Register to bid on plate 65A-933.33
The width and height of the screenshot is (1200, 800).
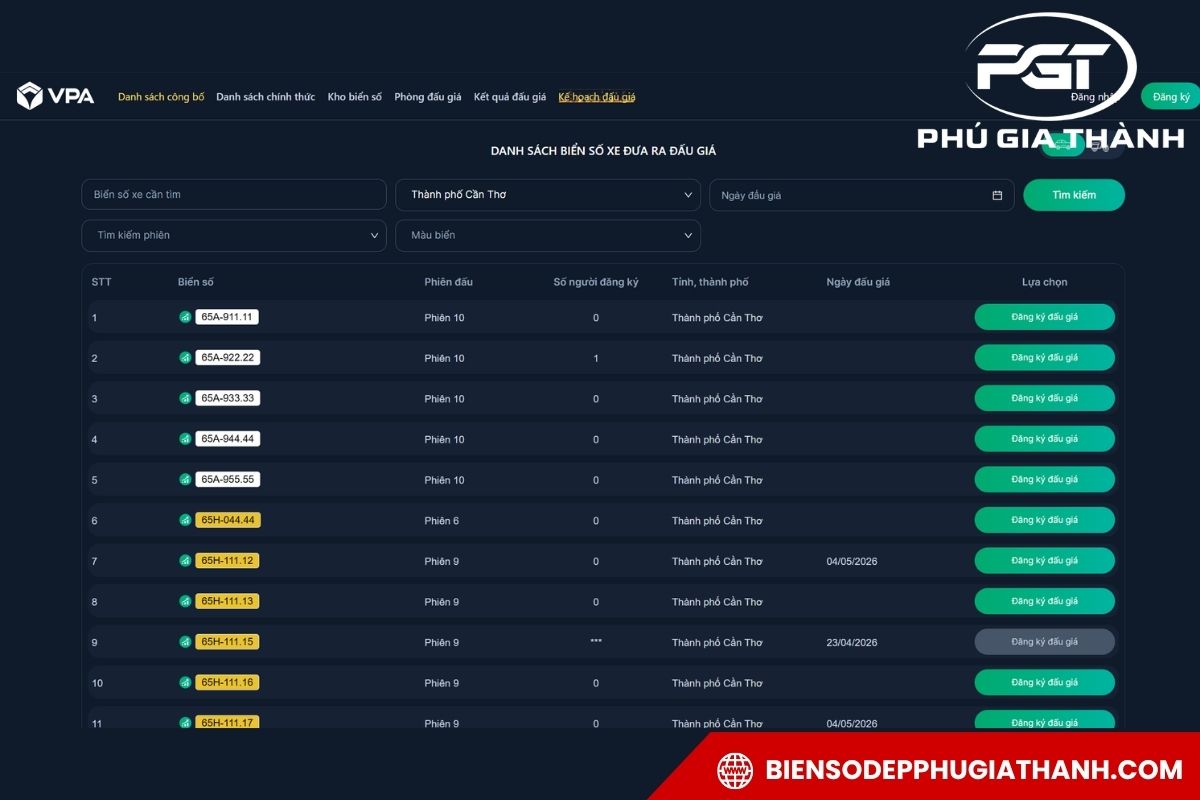[1045, 398]
